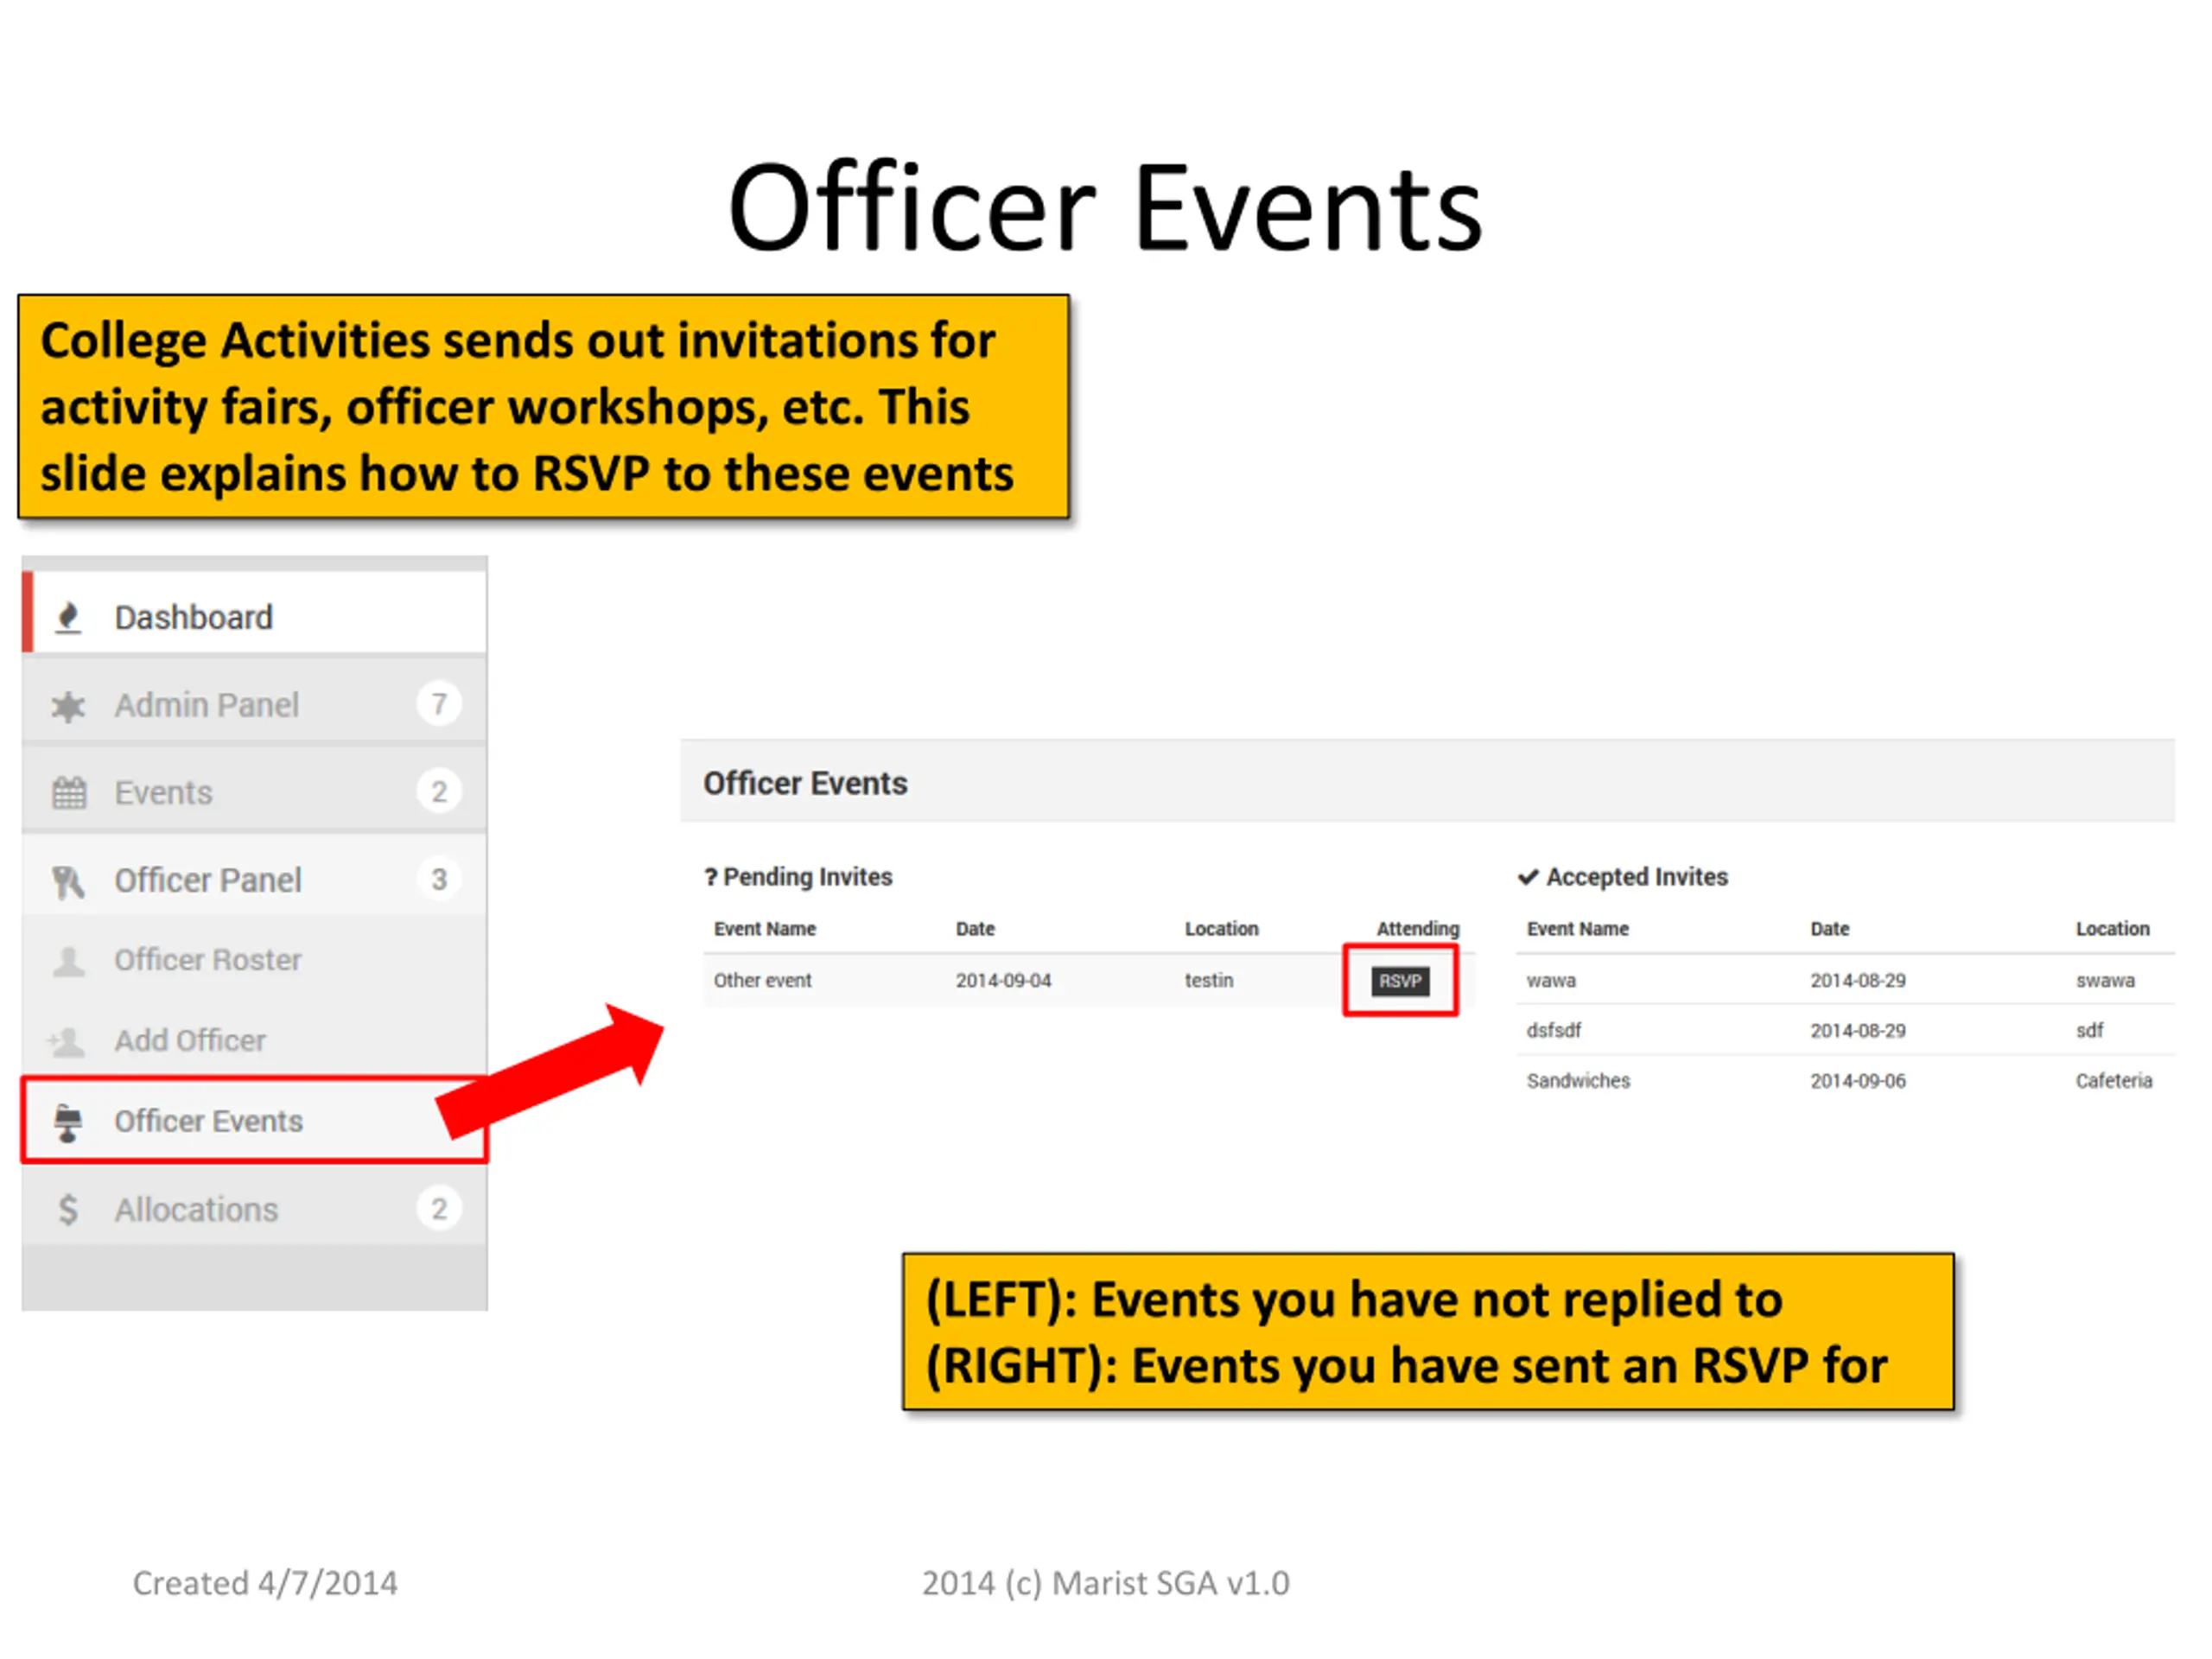Viewport: 2212px width, 1659px height.
Task: Click the Officer Panel badge showing 3
Action: 439,879
